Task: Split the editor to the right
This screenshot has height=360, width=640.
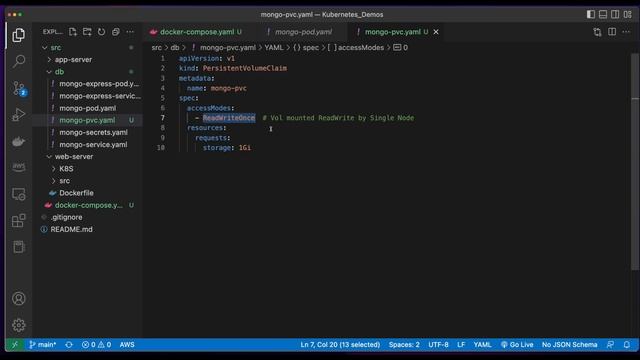Action: [x=612, y=32]
